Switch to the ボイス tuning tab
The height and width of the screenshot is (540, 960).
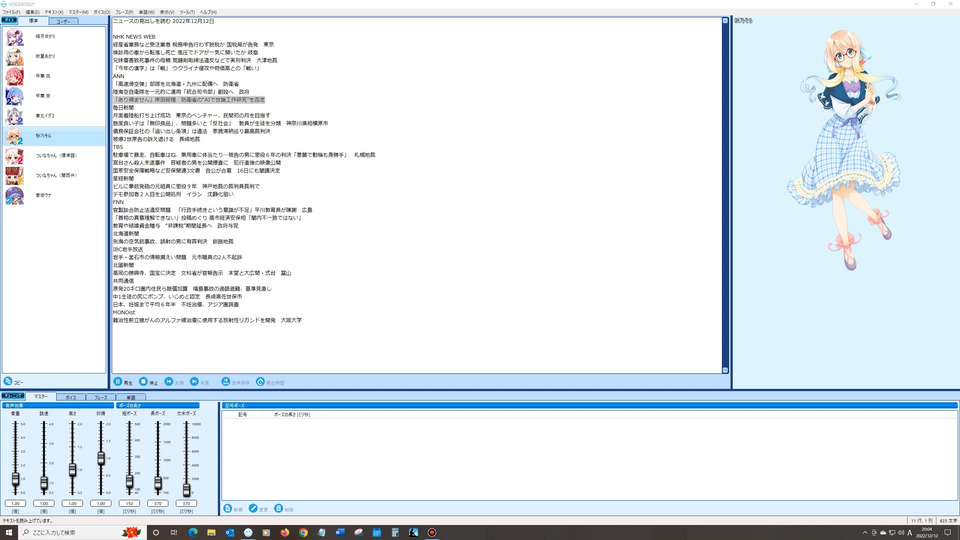71,397
